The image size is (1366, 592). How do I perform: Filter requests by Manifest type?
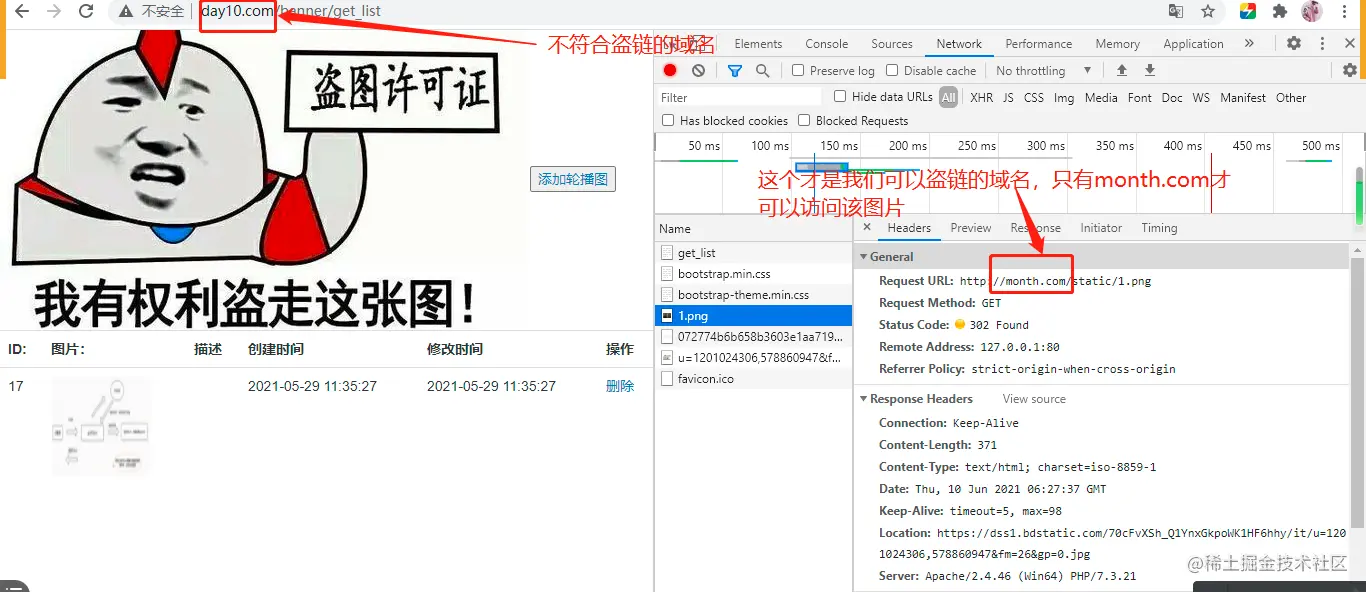pos(1243,98)
